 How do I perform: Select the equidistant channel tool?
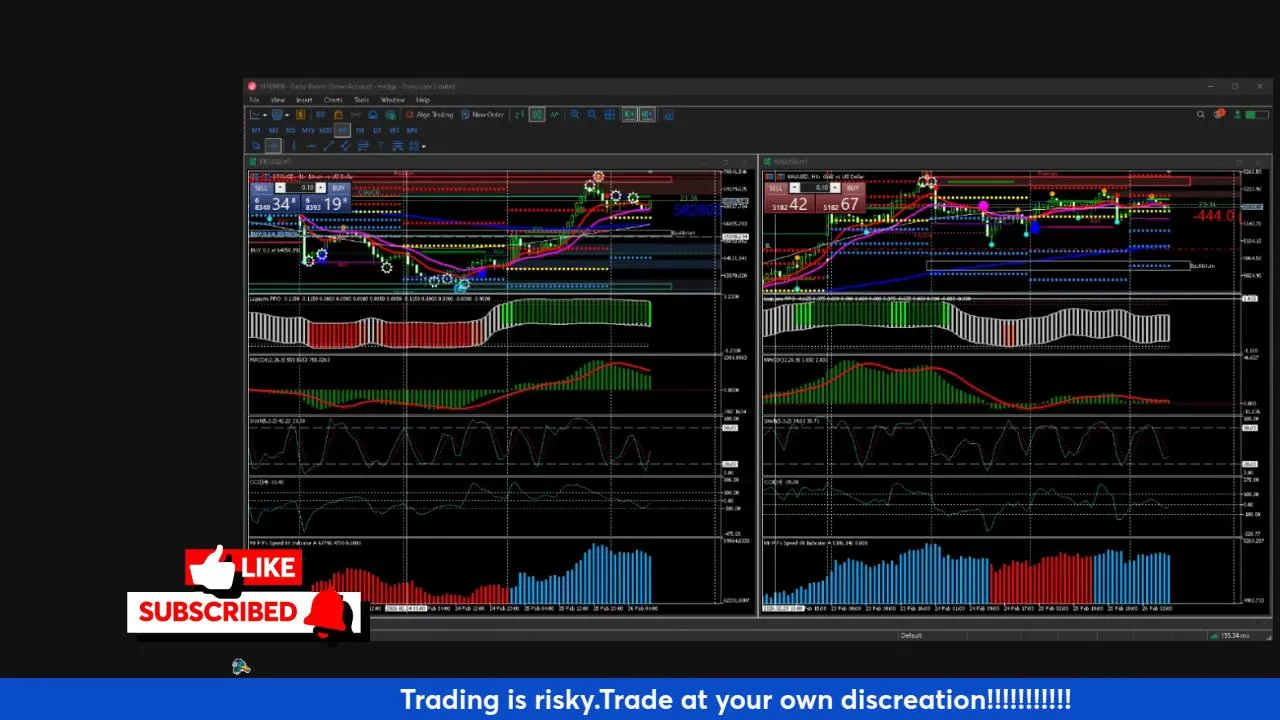345,146
